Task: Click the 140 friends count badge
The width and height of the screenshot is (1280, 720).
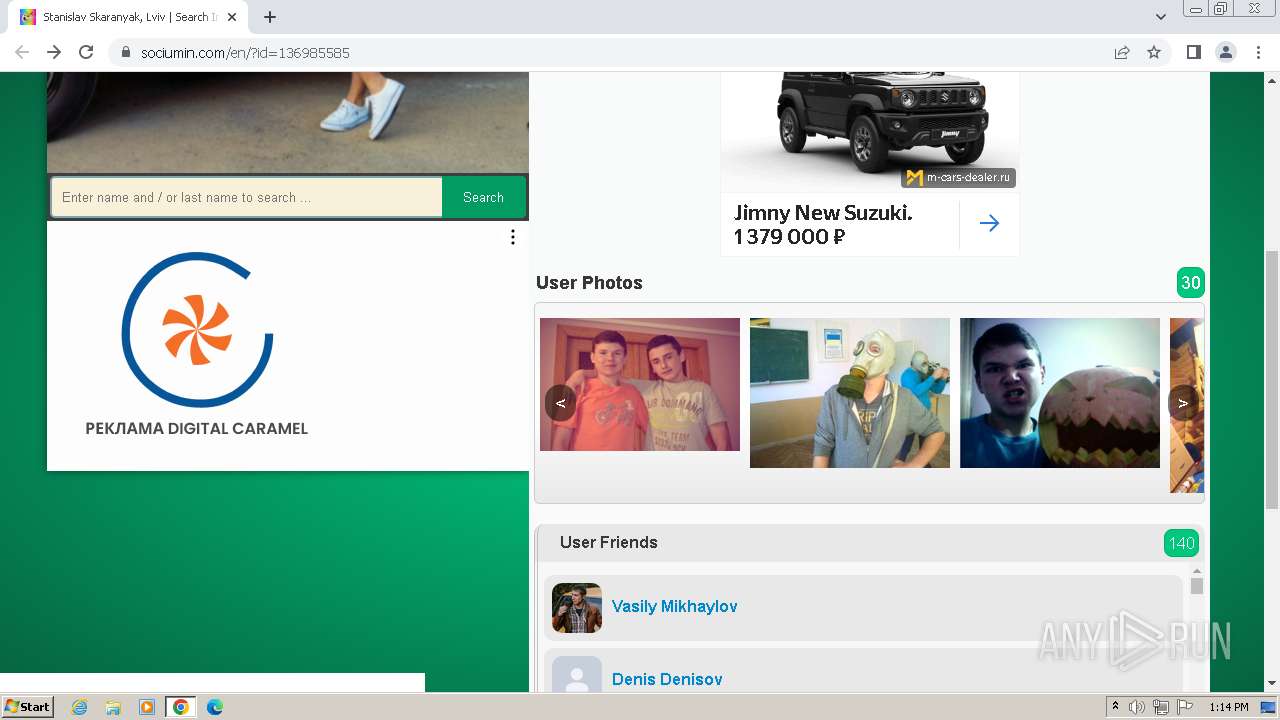Action: [1181, 543]
